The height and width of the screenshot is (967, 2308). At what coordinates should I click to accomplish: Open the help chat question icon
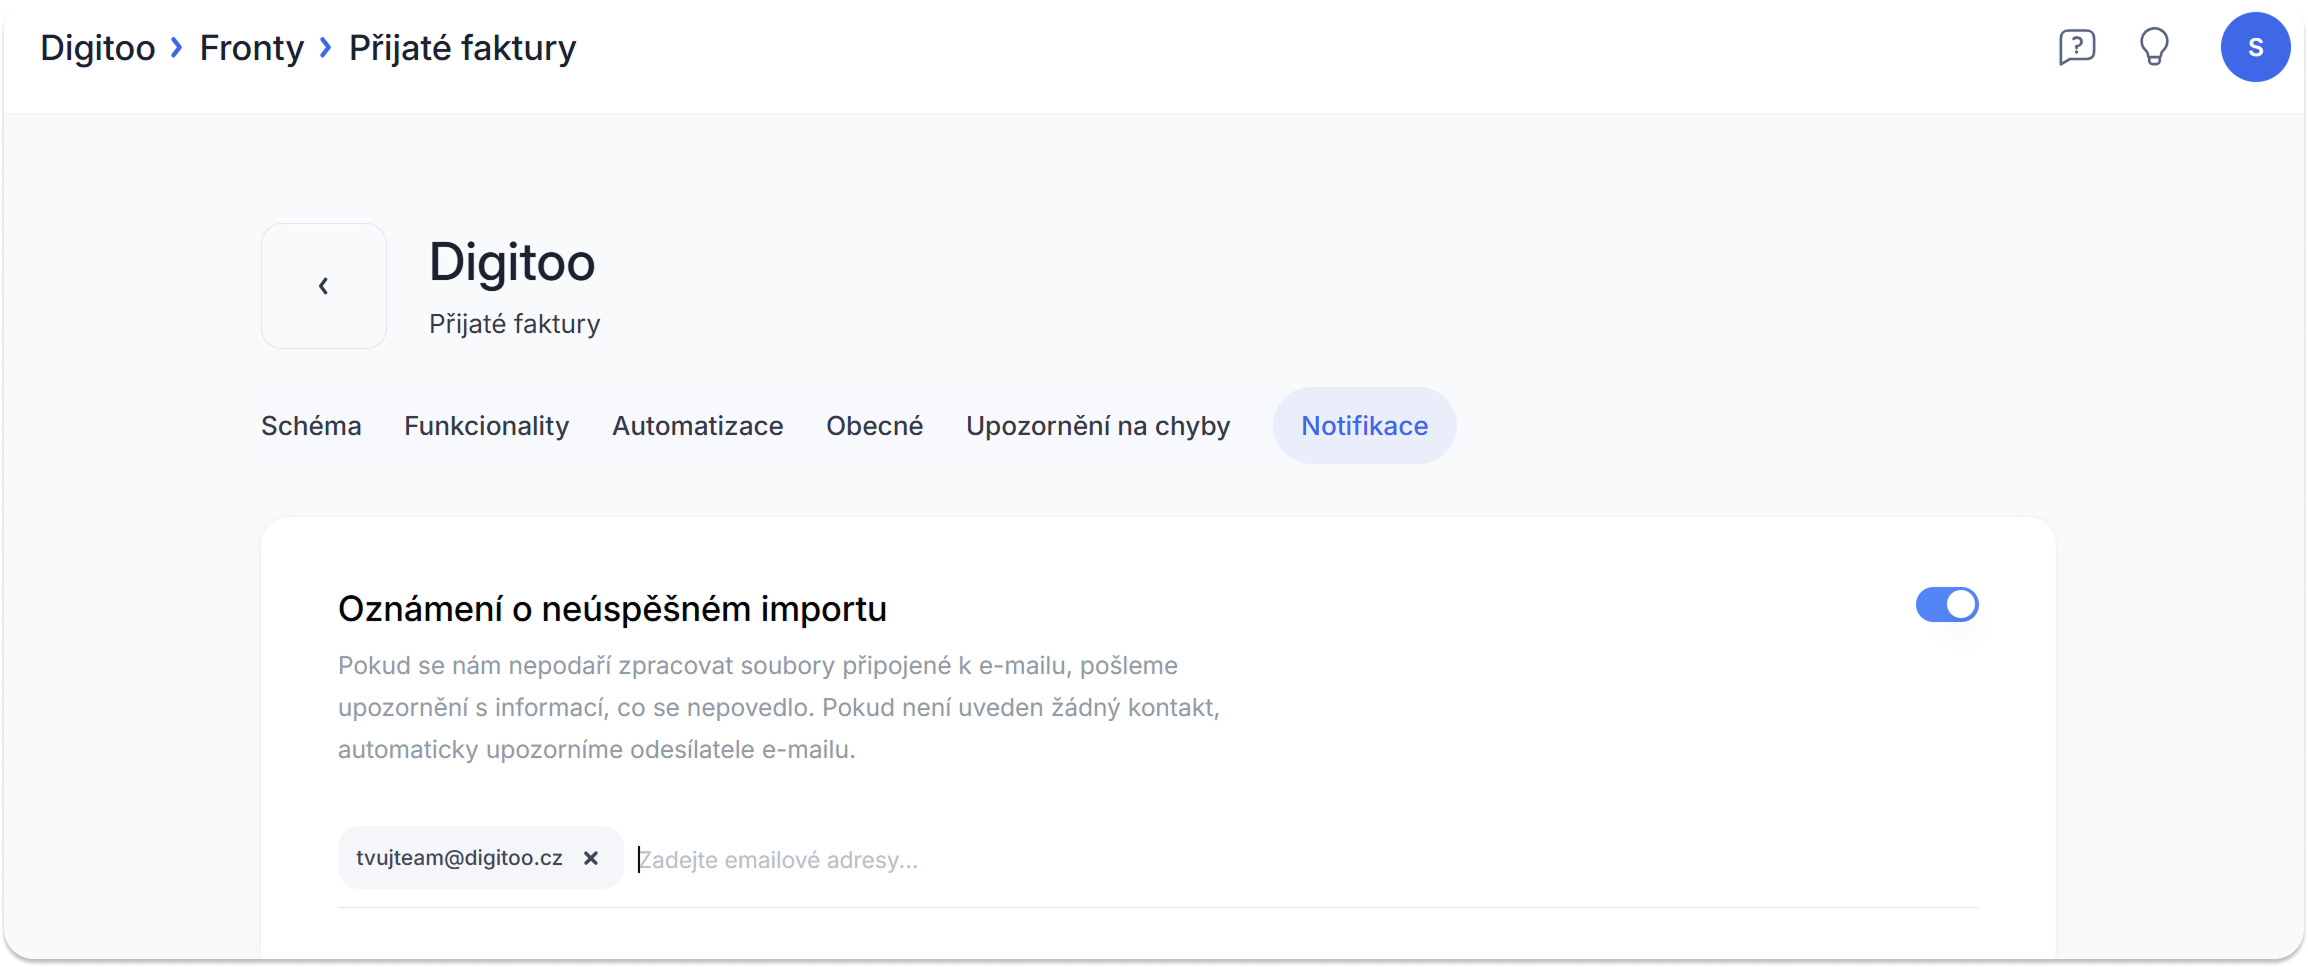point(2077,47)
